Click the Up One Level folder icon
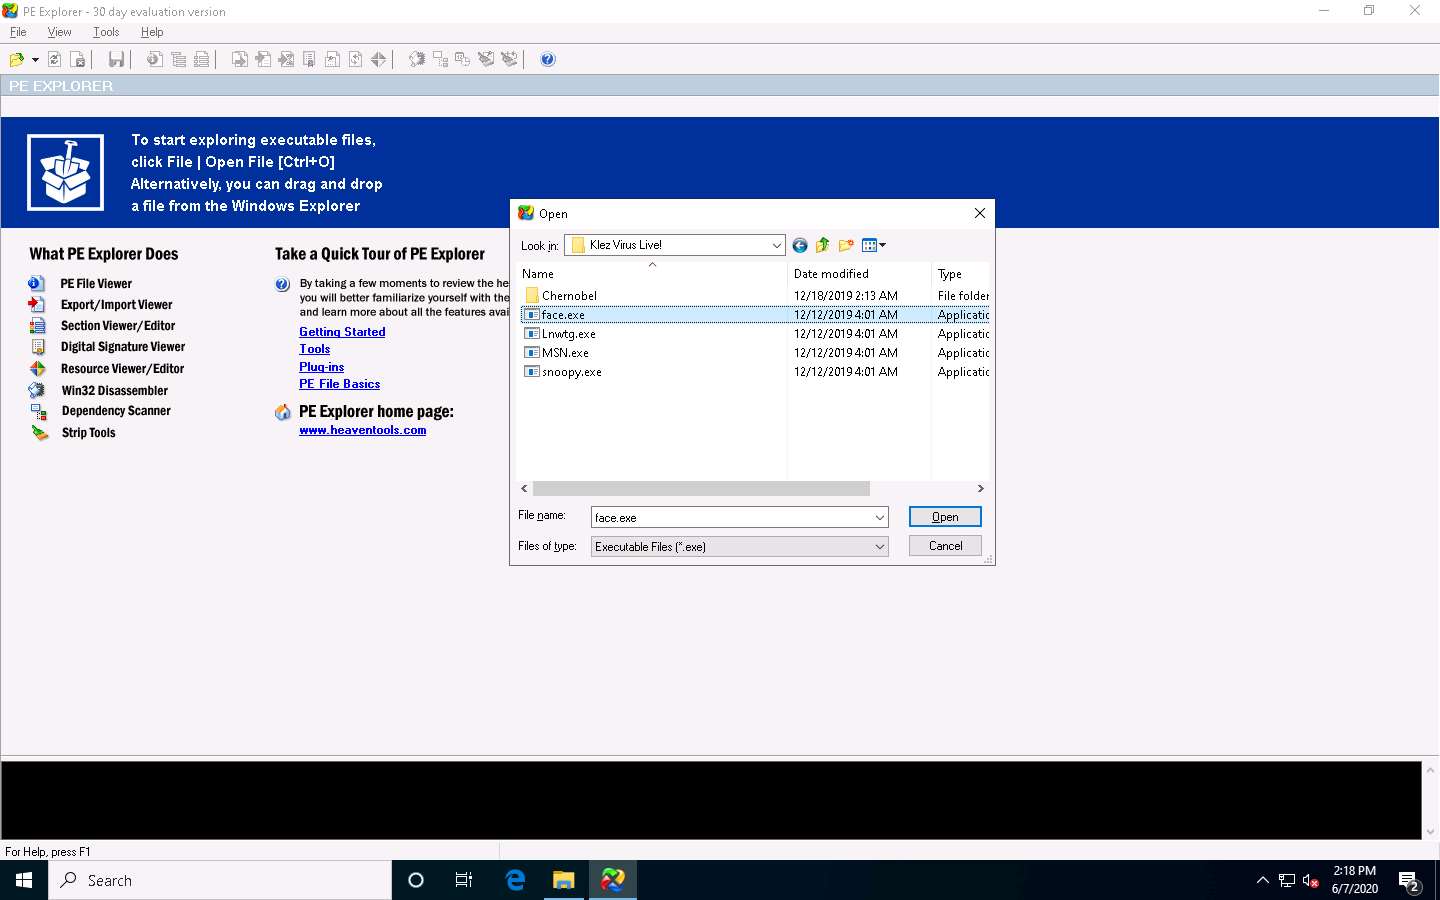Image resolution: width=1440 pixels, height=900 pixels. 822,245
